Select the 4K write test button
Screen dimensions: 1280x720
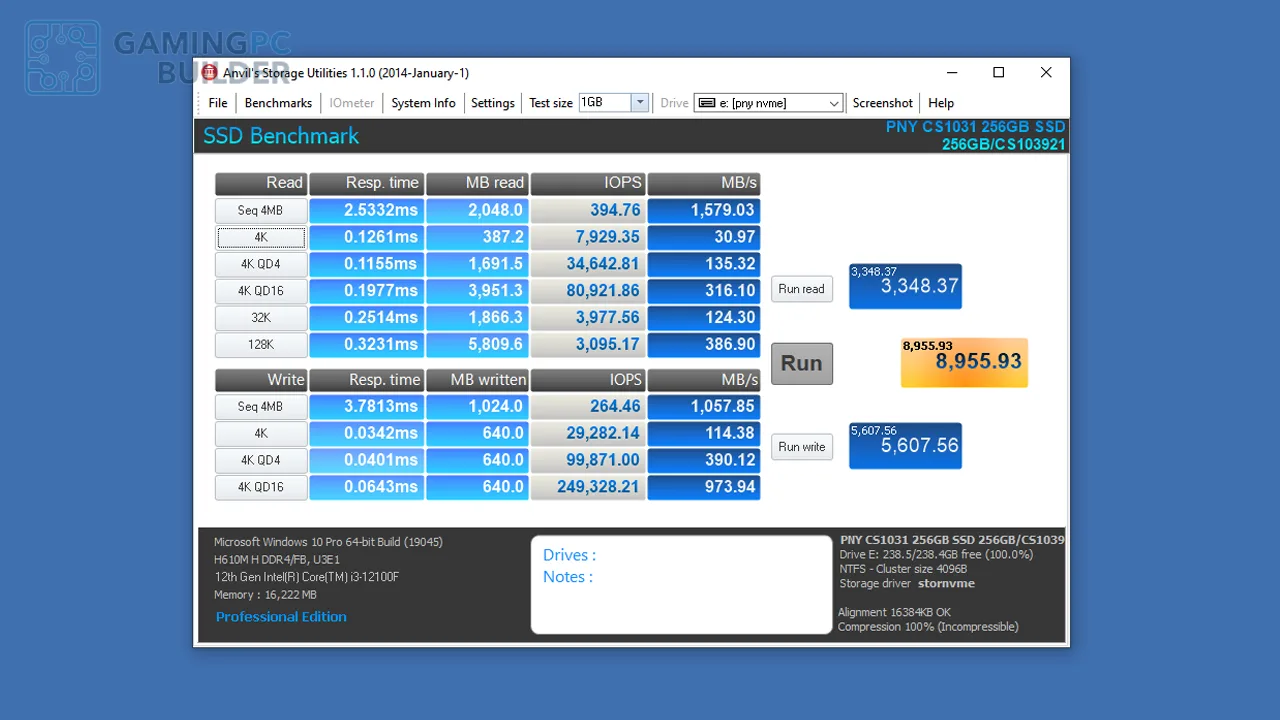pos(261,434)
